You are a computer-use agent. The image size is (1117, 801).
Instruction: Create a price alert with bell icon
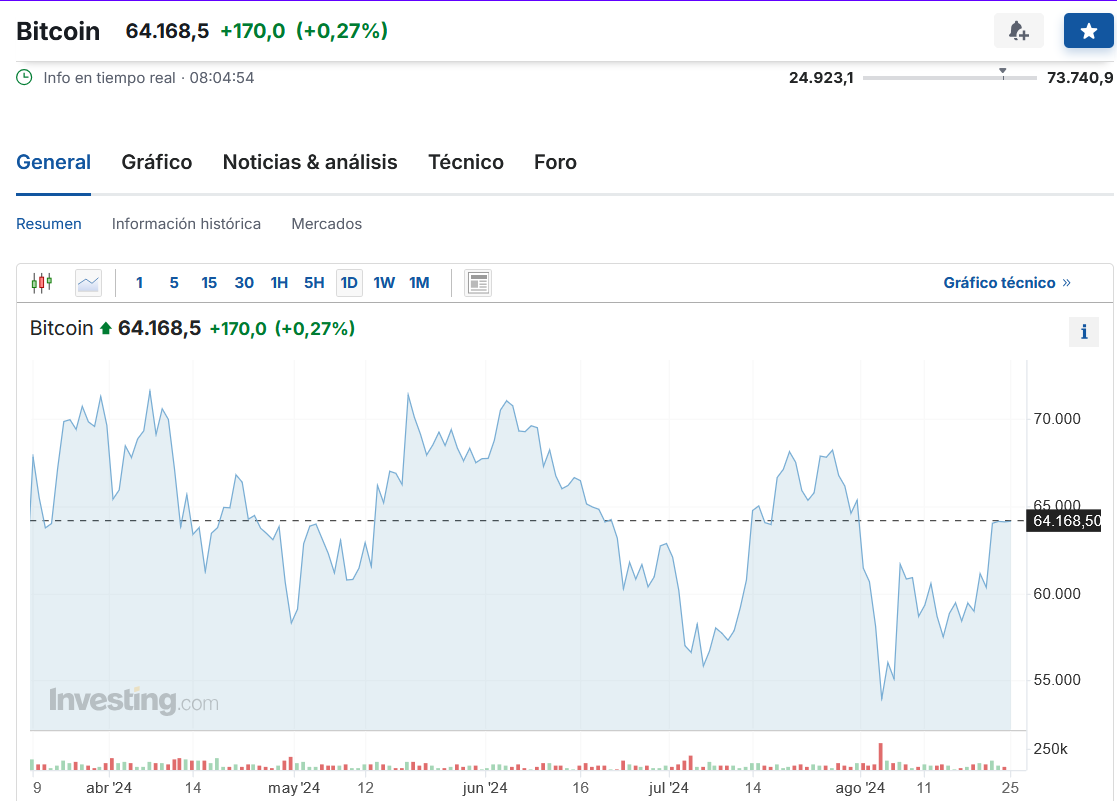click(x=1019, y=31)
